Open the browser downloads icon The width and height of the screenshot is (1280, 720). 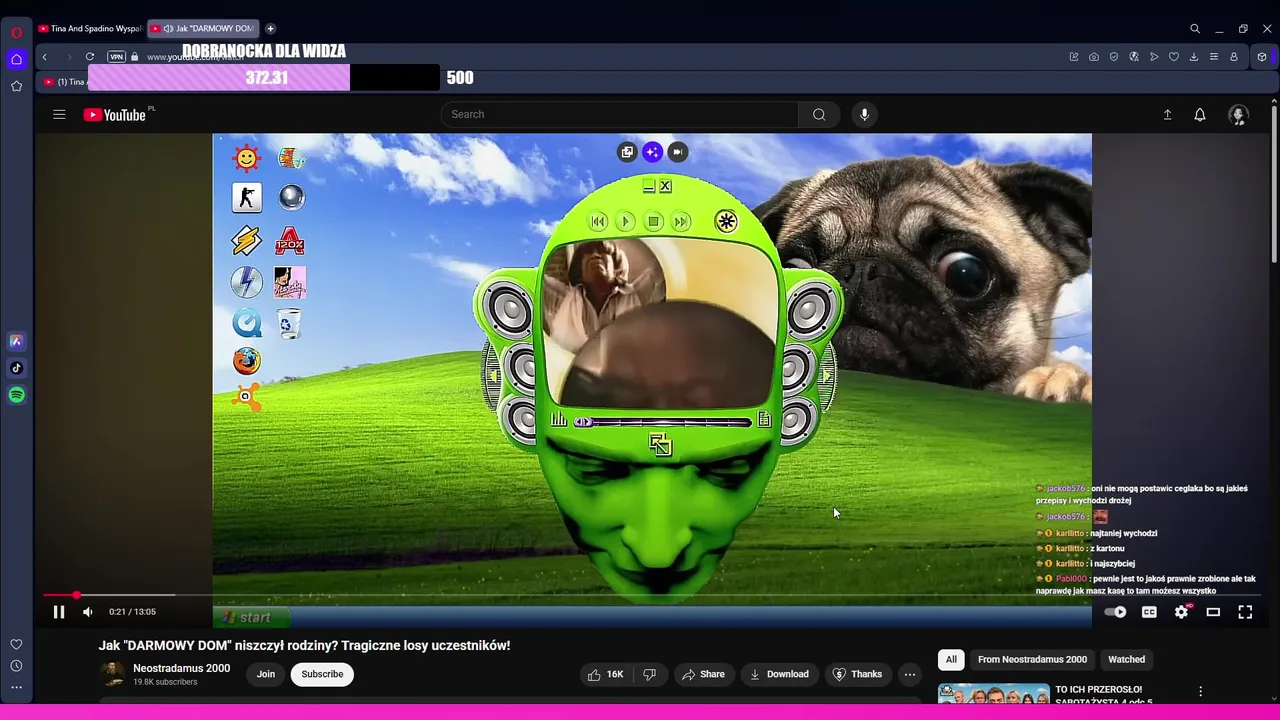point(1194,57)
